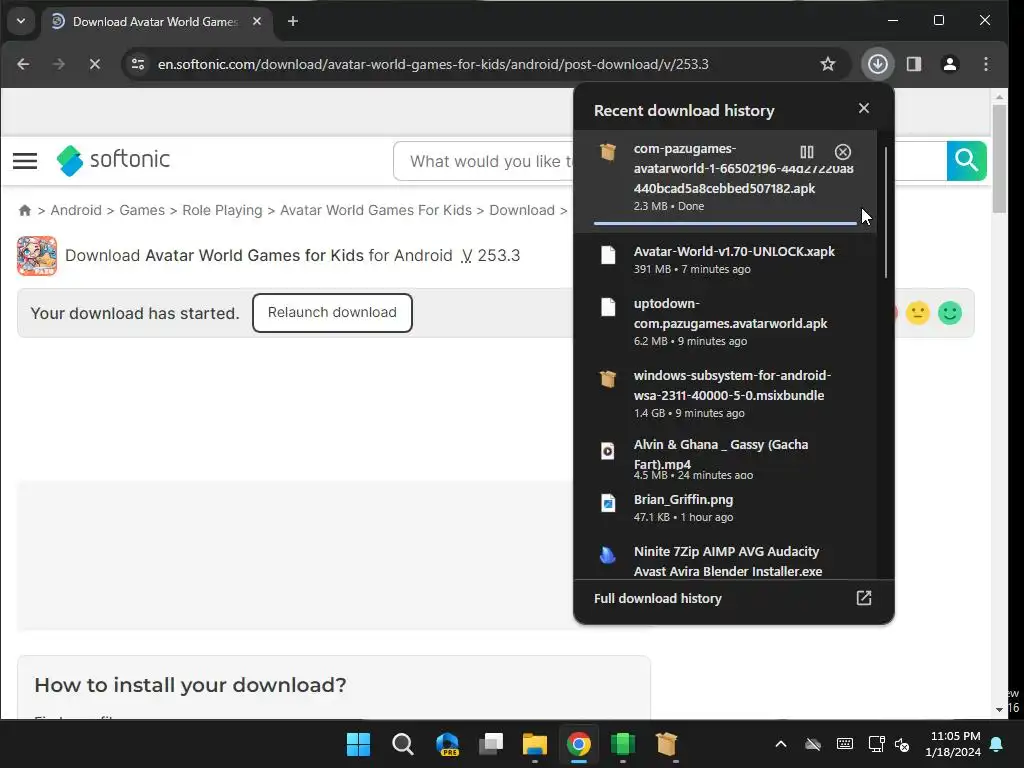The height and width of the screenshot is (768, 1024).
Task: Open the Games breadcrumb link
Action: tap(142, 210)
